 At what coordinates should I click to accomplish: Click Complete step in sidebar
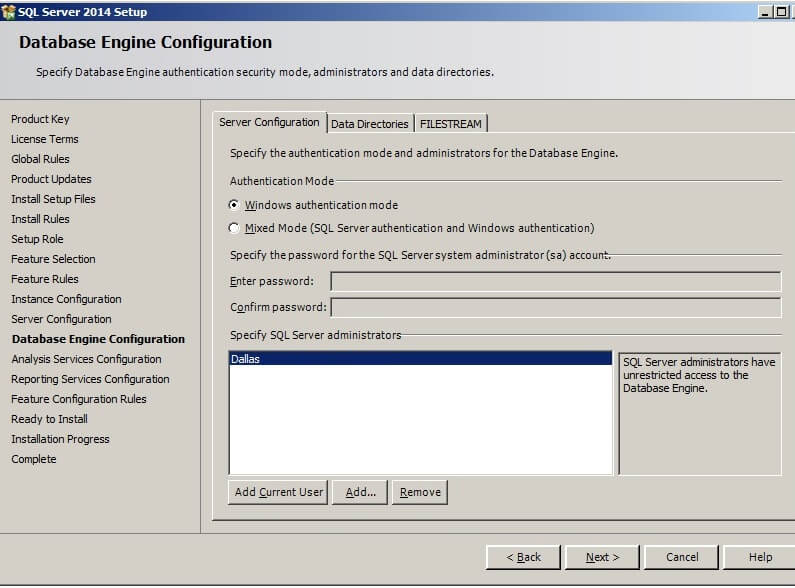33,459
